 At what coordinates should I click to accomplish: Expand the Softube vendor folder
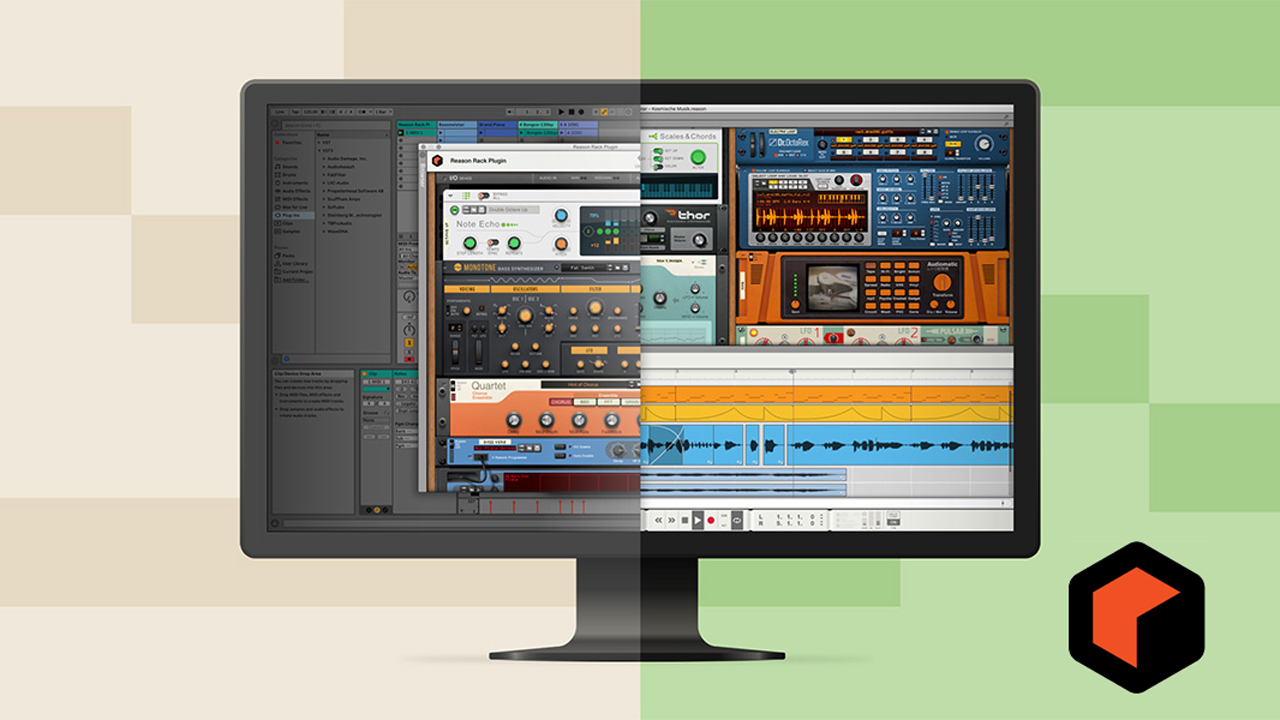[322, 207]
